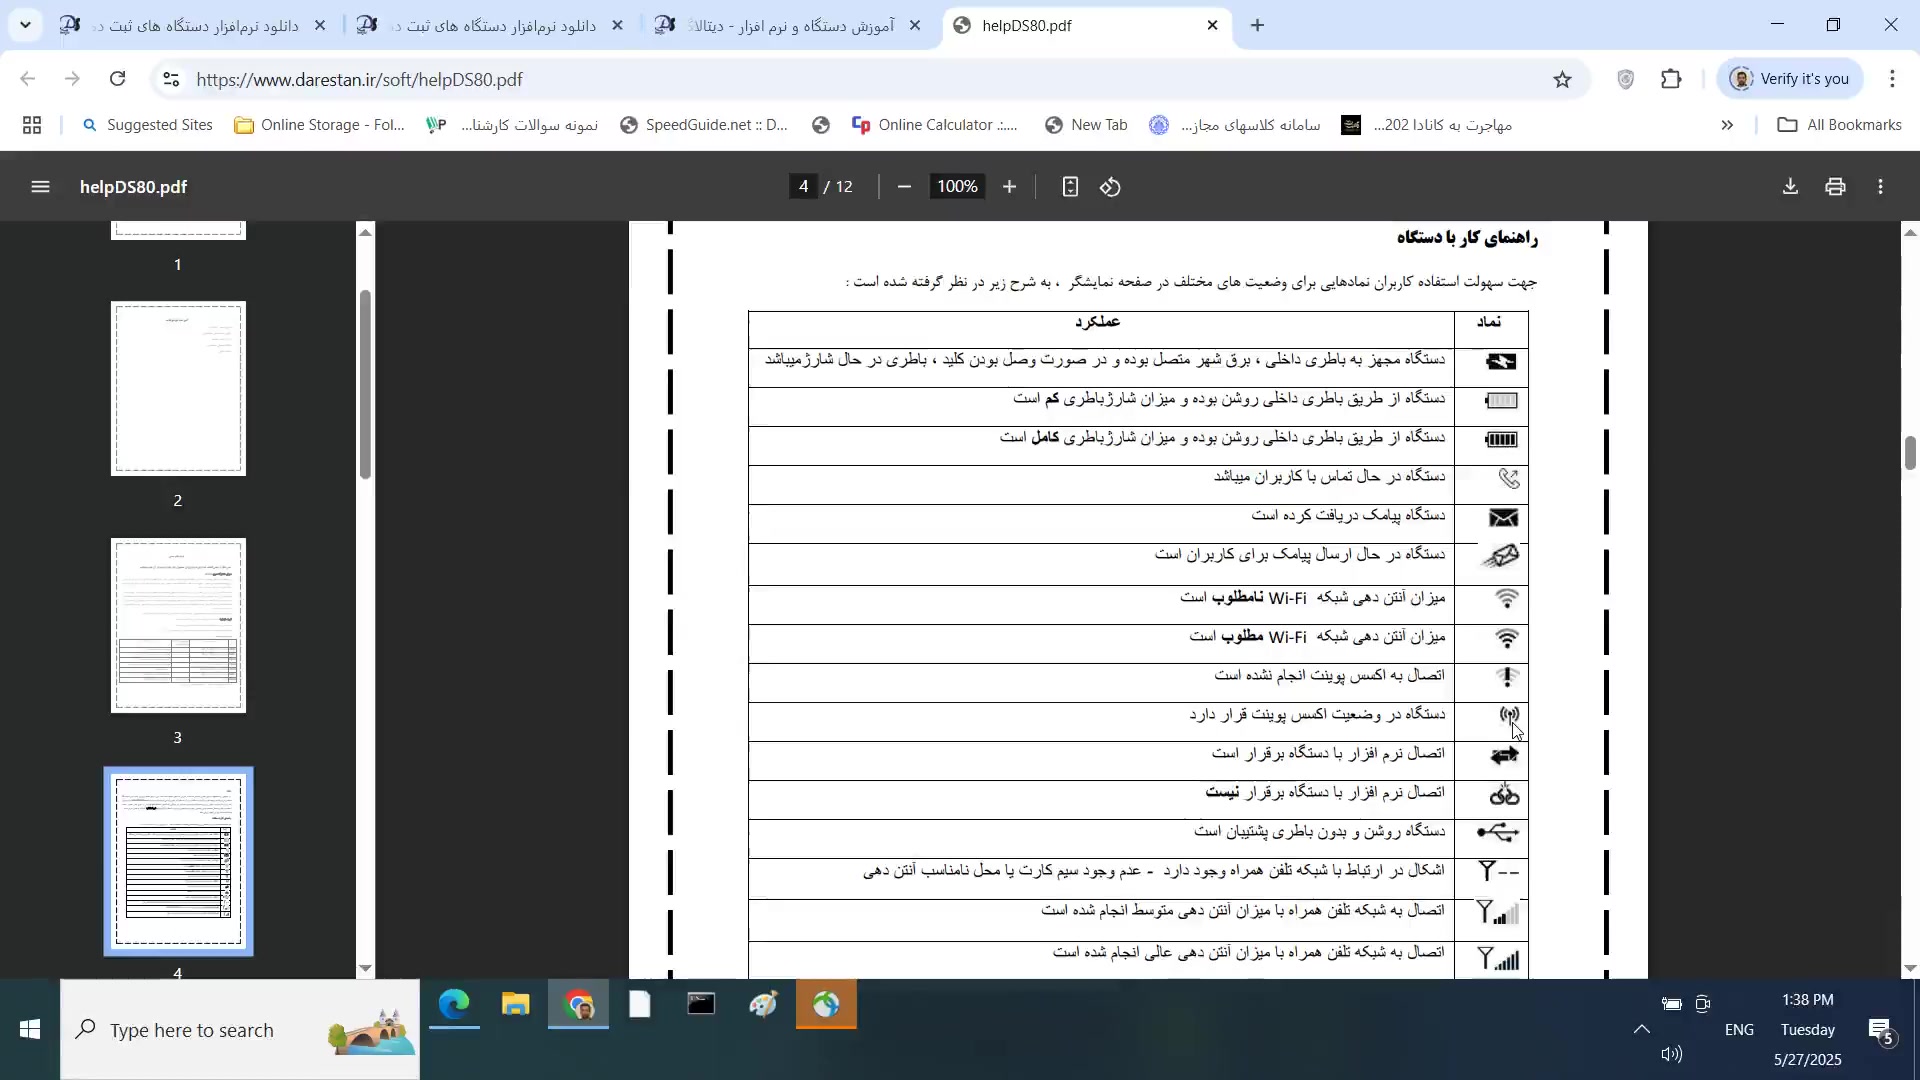Toggle the PDF sidebar menu icon

click(x=40, y=187)
